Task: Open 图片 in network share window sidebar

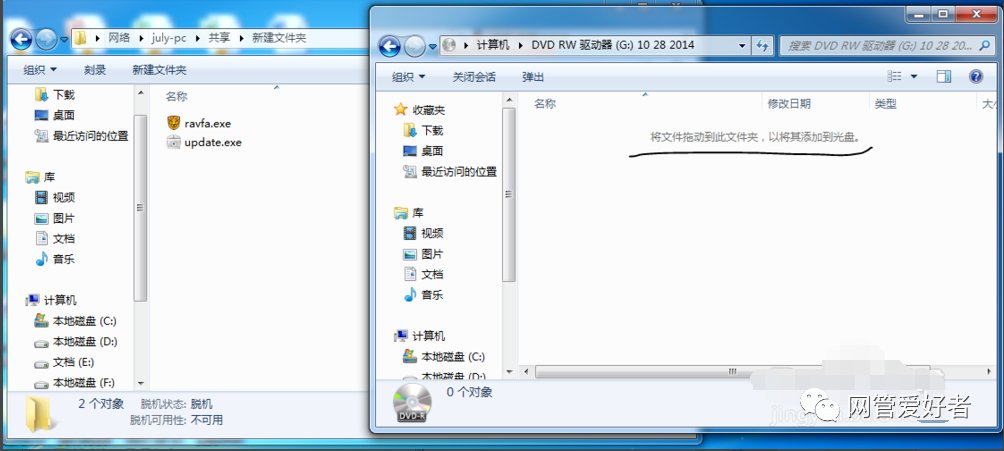Action: click(x=54, y=218)
